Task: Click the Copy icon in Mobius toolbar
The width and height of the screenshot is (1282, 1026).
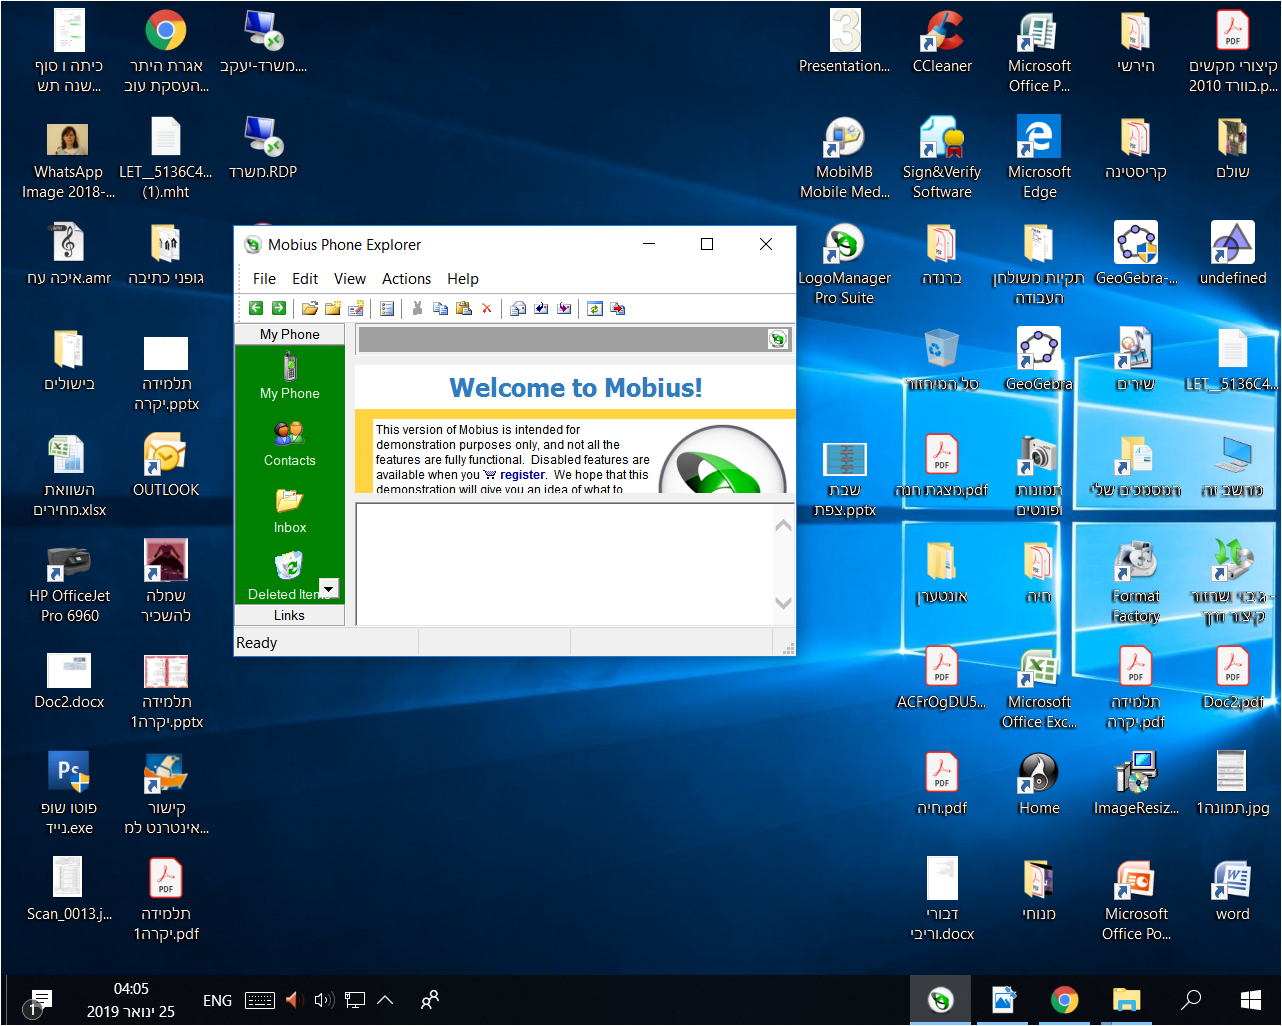Action: click(x=440, y=308)
